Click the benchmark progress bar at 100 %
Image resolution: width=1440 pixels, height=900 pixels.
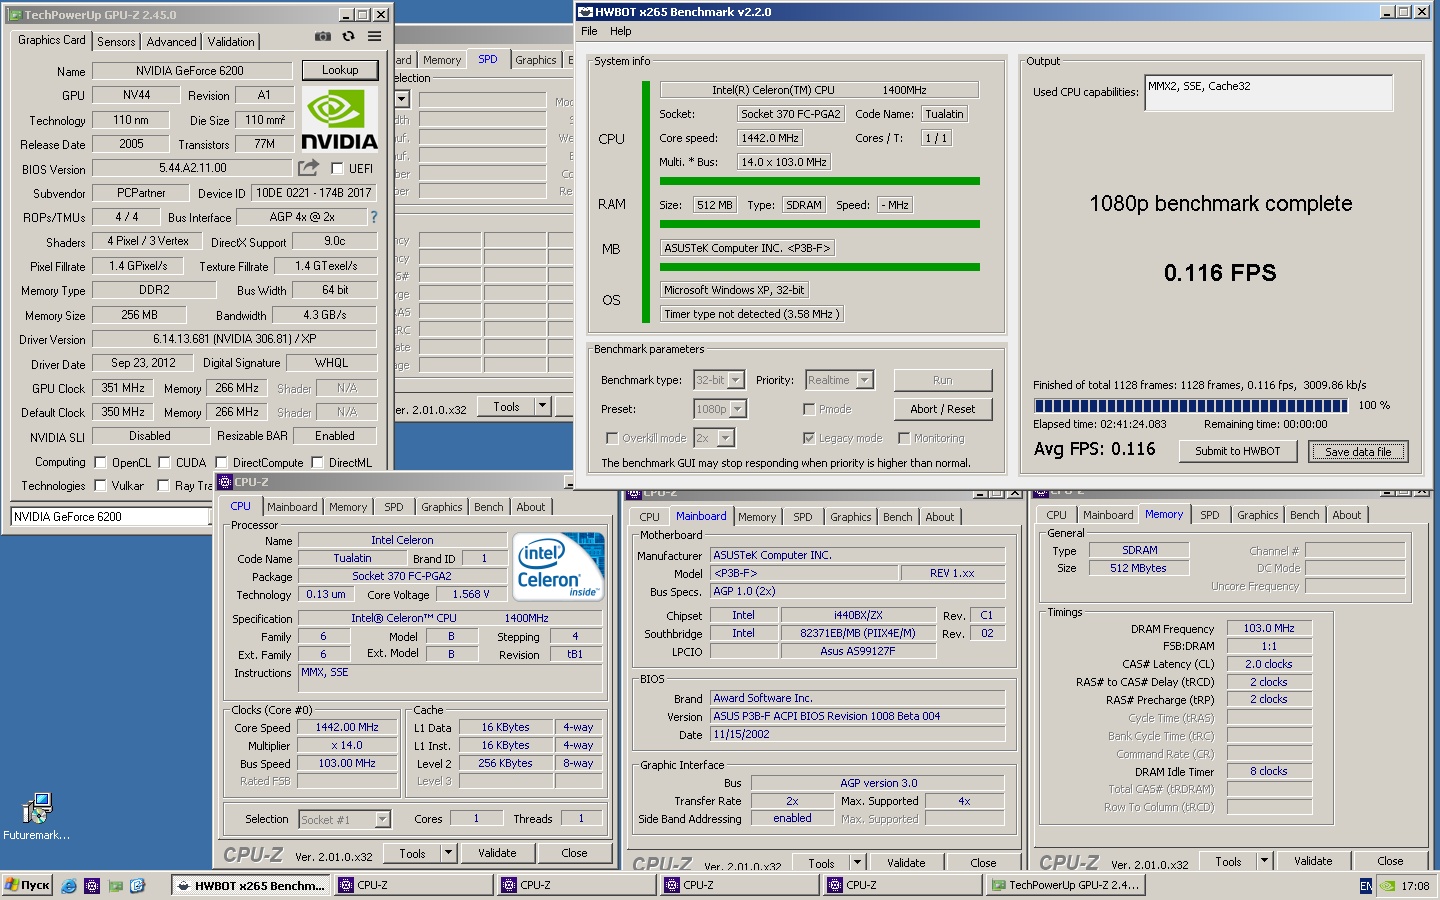[x=1191, y=406]
